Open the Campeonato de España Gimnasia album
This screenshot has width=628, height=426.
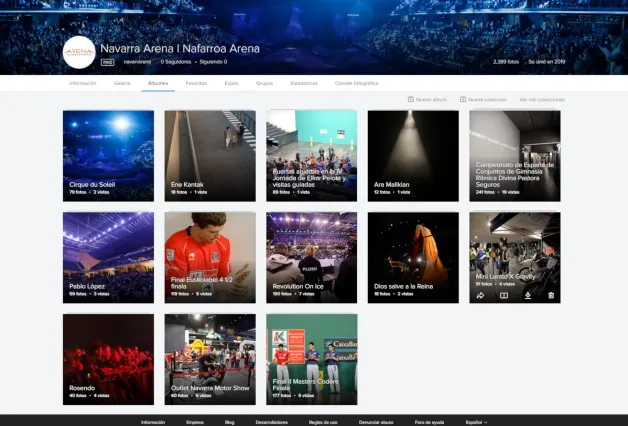click(515, 156)
